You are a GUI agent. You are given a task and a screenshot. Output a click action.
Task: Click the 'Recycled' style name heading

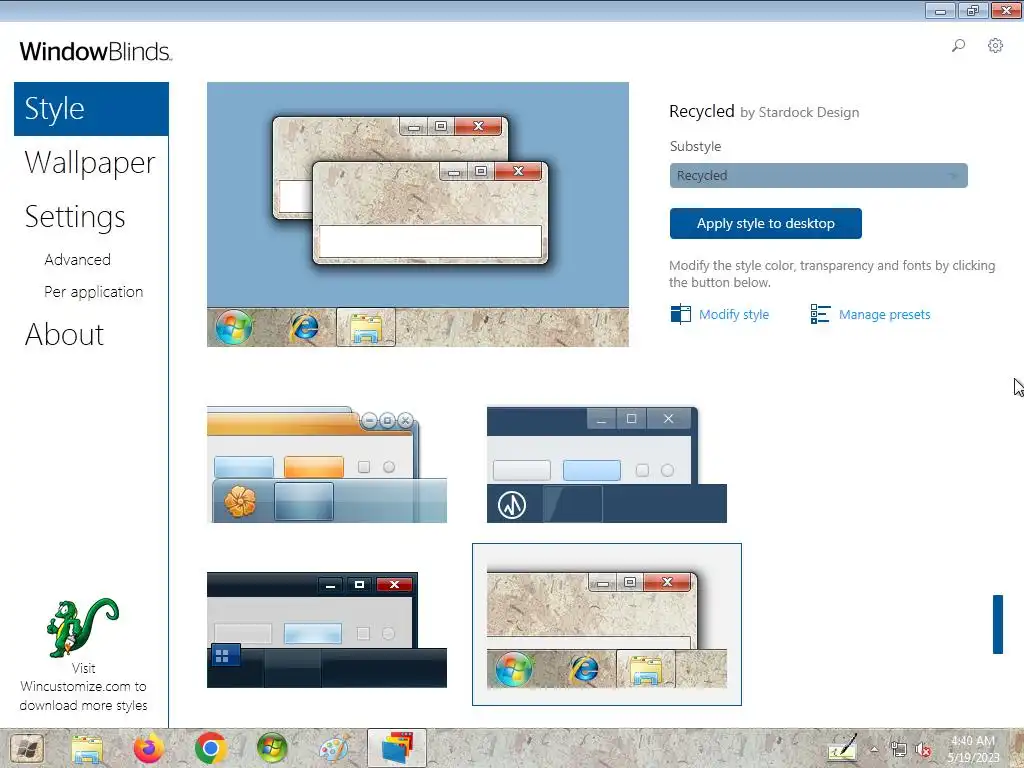point(701,112)
